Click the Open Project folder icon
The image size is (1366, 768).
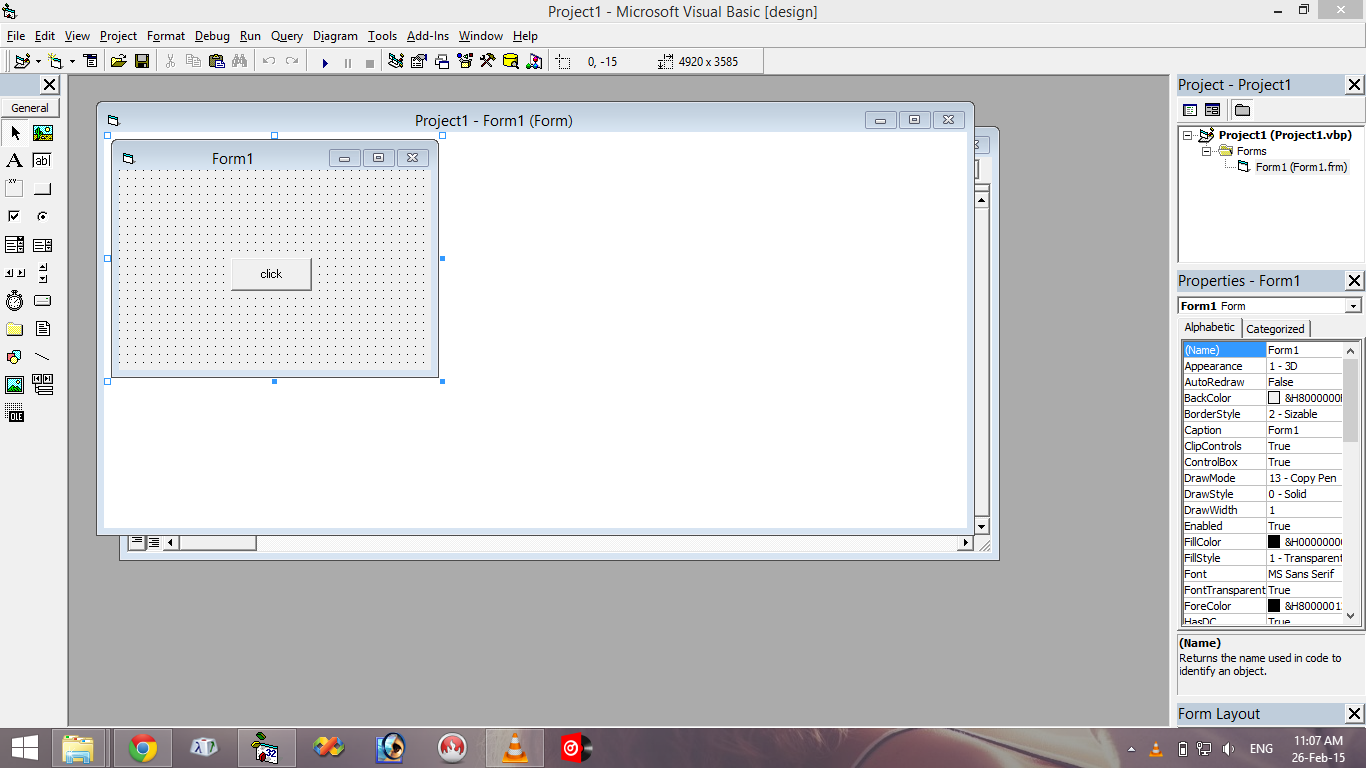(x=118, y=61)
